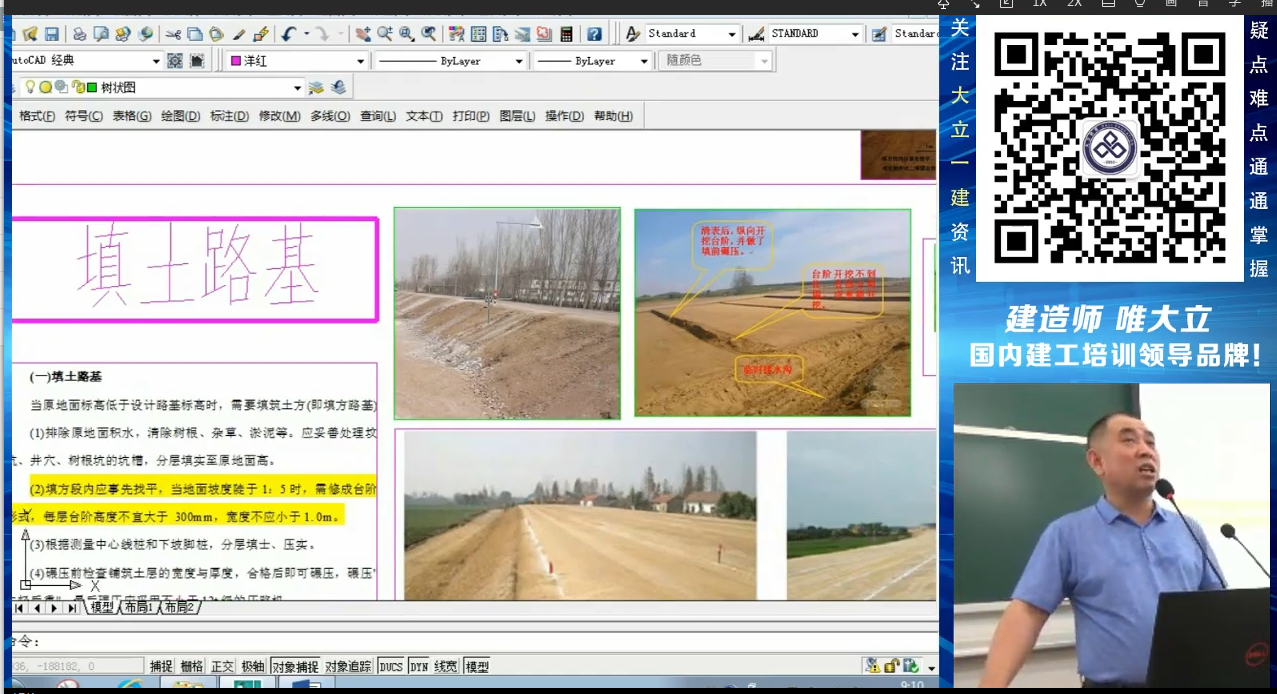Select the Zoom Realtime magnifier tool
This screenshot has height=694, width=1277.
point(384,34)
